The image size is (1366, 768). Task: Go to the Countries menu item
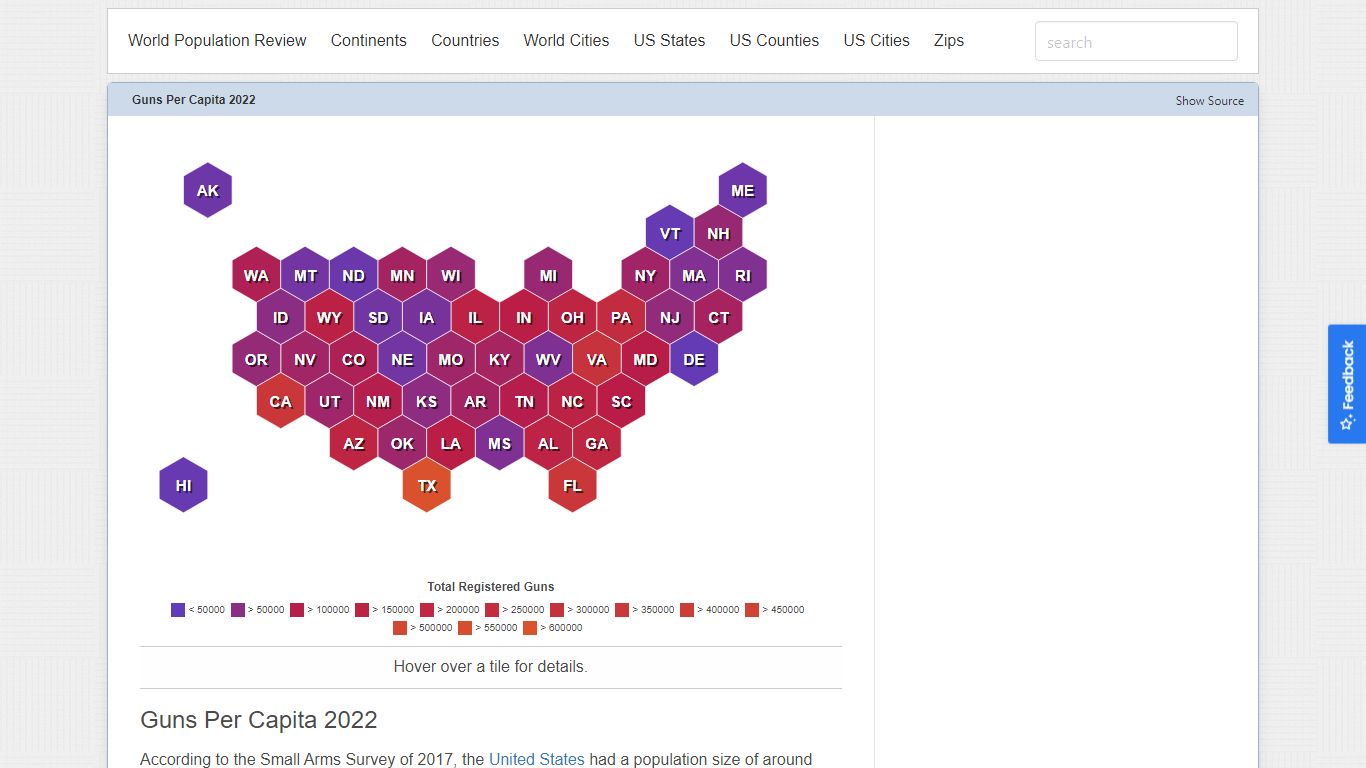(465, 41)
